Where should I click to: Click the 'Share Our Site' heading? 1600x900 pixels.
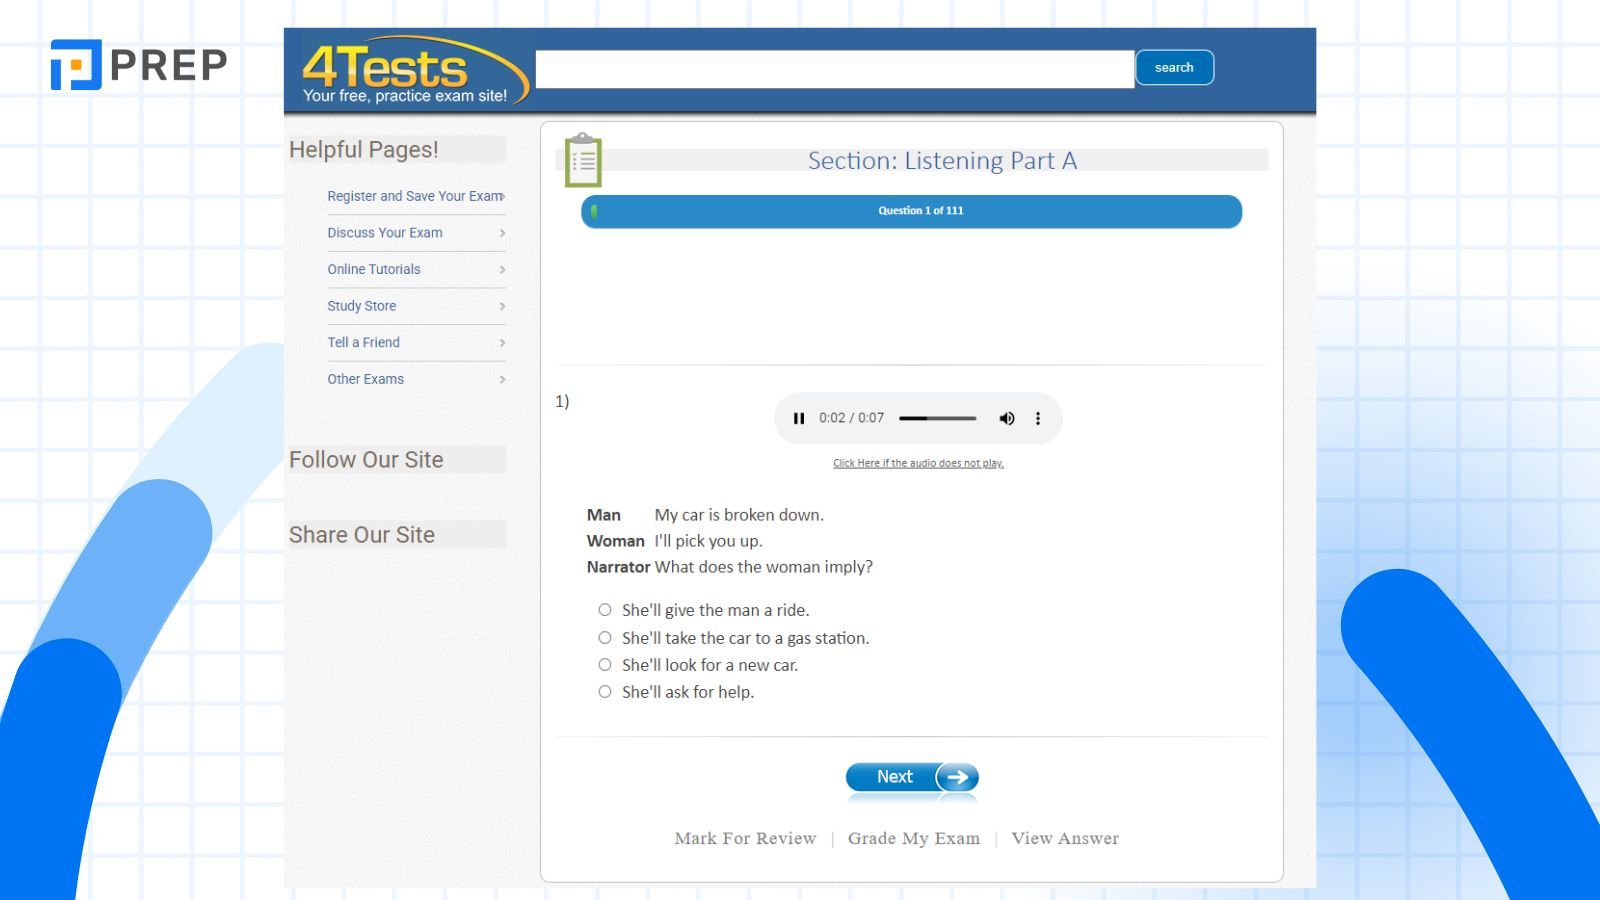click(362, 535)
